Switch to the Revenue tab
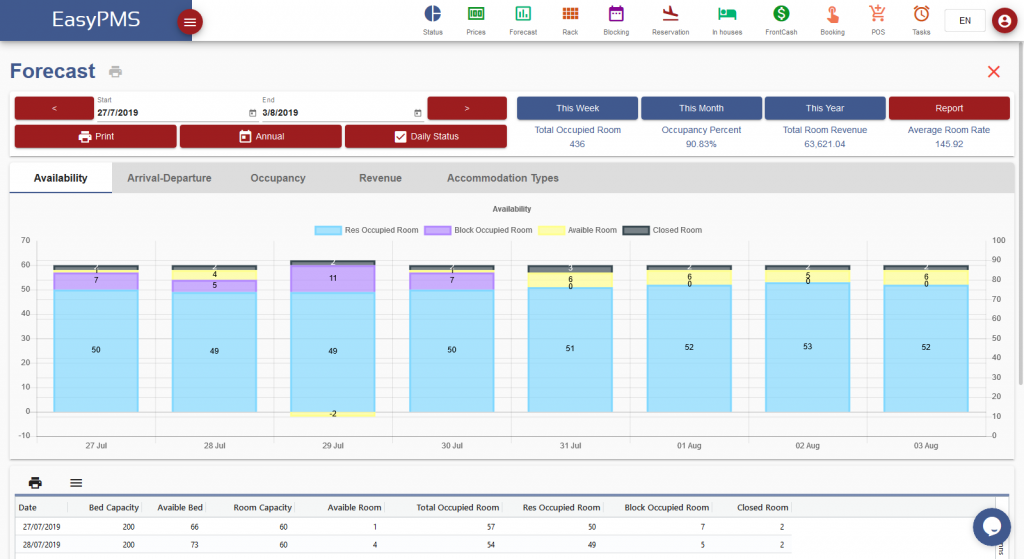Screen dimensions: 1024x559 (x=380, y=178)
